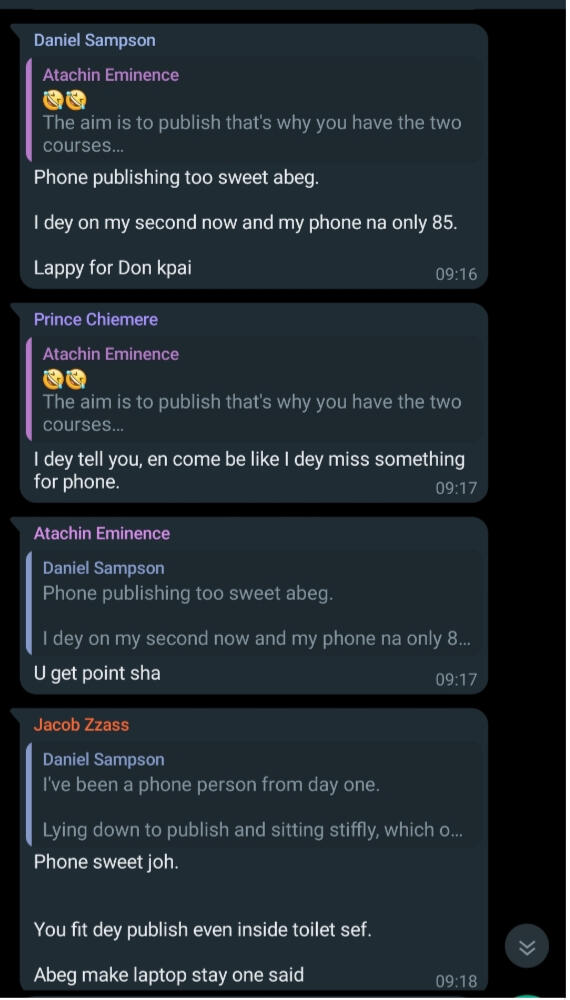Open Prince Chiemere's sender name
The image size is (570, 1000).
point(96,320)
